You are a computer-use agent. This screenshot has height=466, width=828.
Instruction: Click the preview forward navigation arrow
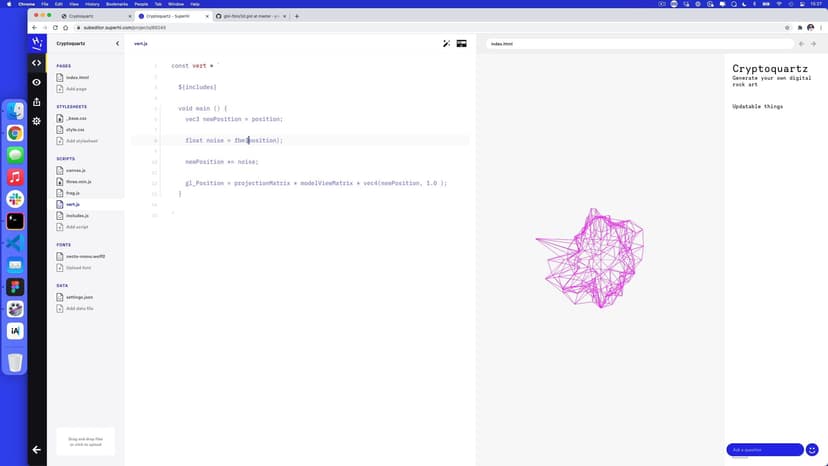814,44
